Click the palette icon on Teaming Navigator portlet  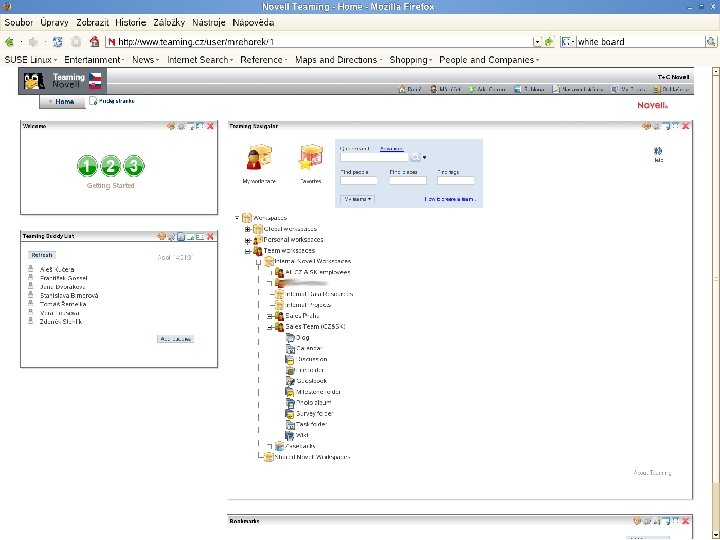pyautogui.click(x=646, y=126)
